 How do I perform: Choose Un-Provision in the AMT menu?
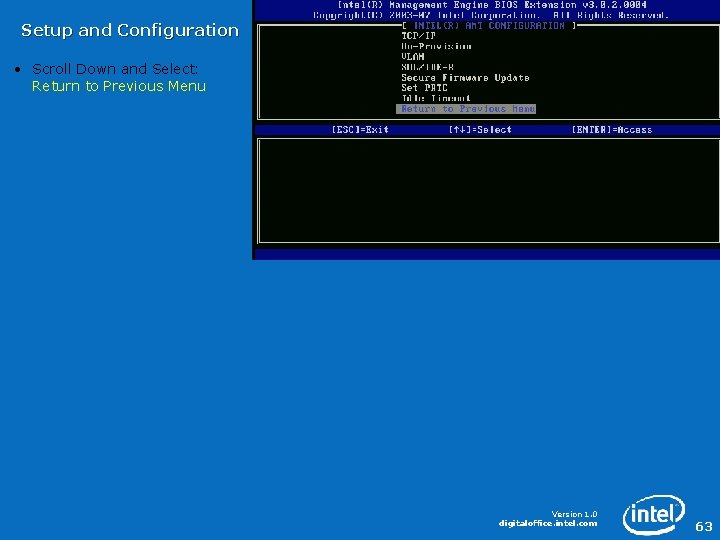tap(436, 46)
